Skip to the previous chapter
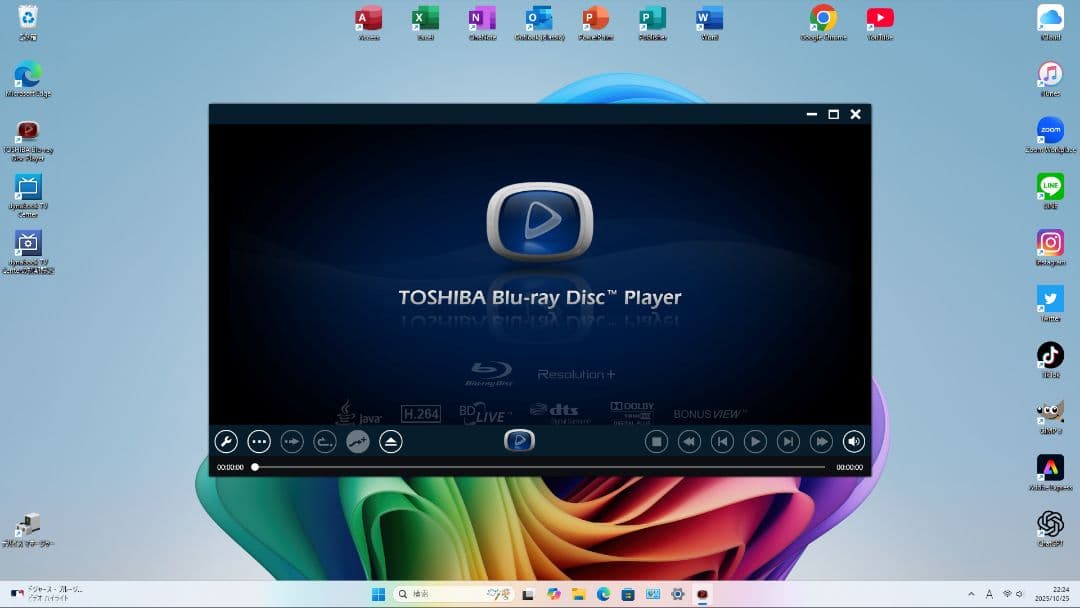Viewport: 1080px width, 608px height. click(x=722, y=441)
